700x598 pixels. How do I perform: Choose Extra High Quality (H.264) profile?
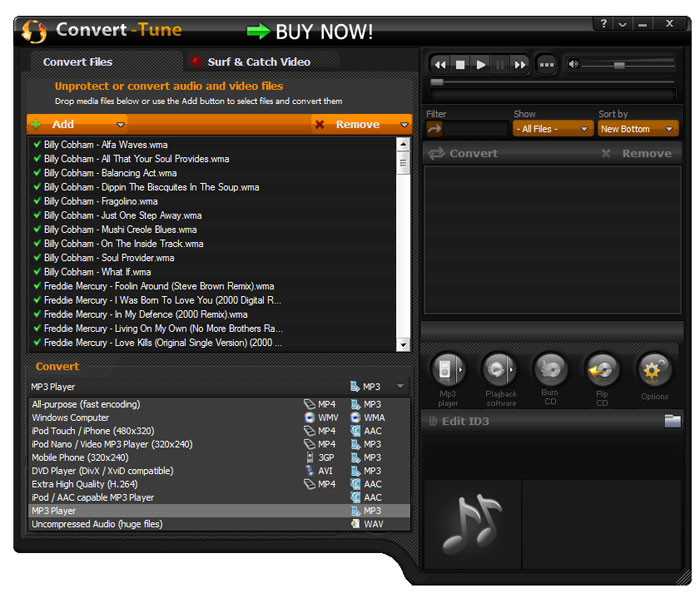tap(219, 484)
